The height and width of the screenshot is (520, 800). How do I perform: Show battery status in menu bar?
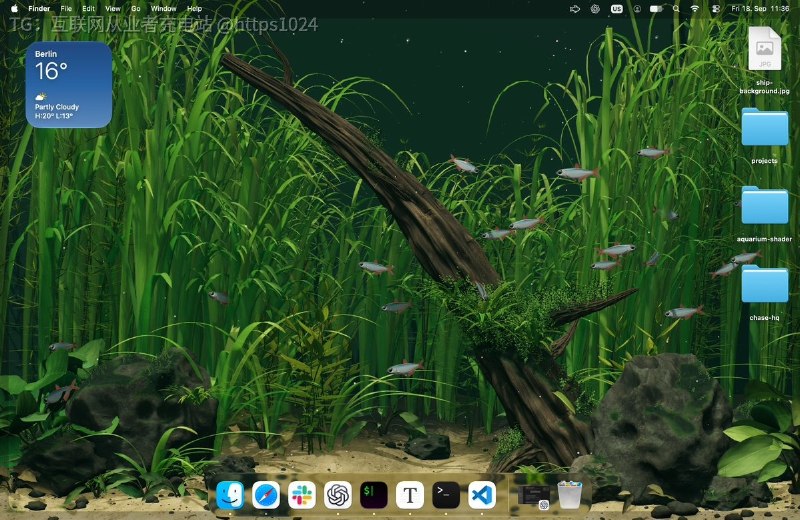click(657, 9)
